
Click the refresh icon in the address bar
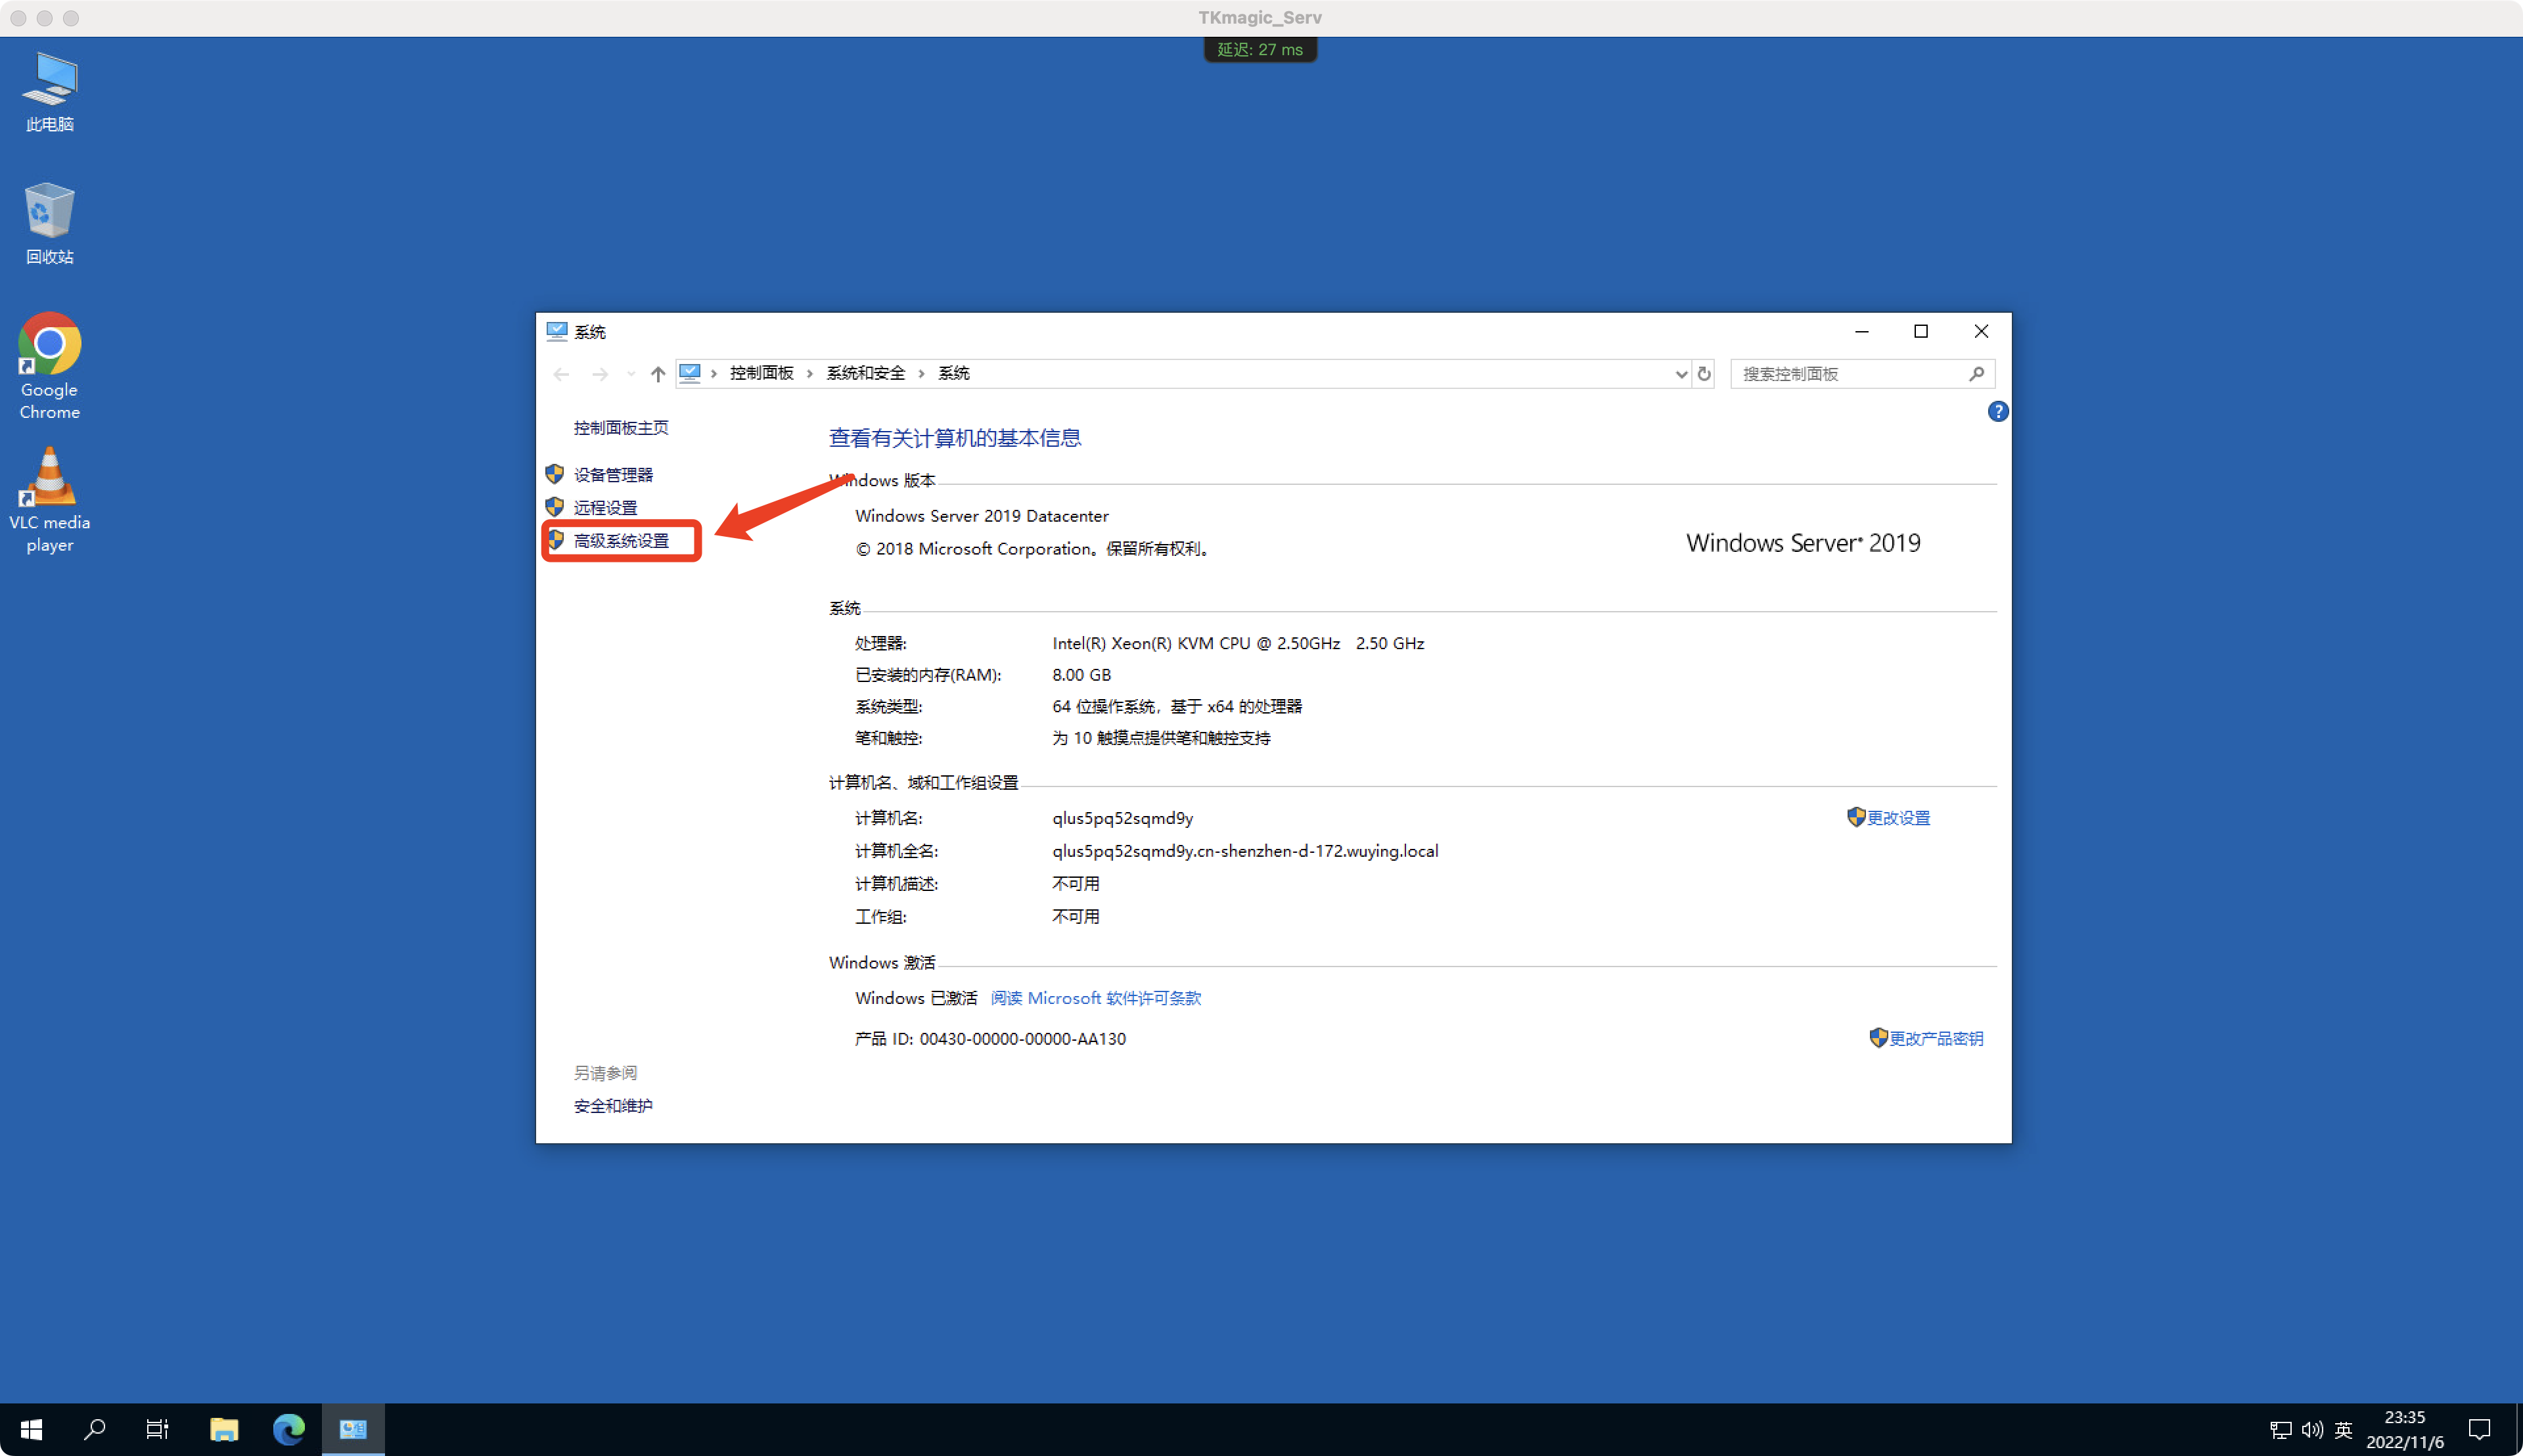1704,373
